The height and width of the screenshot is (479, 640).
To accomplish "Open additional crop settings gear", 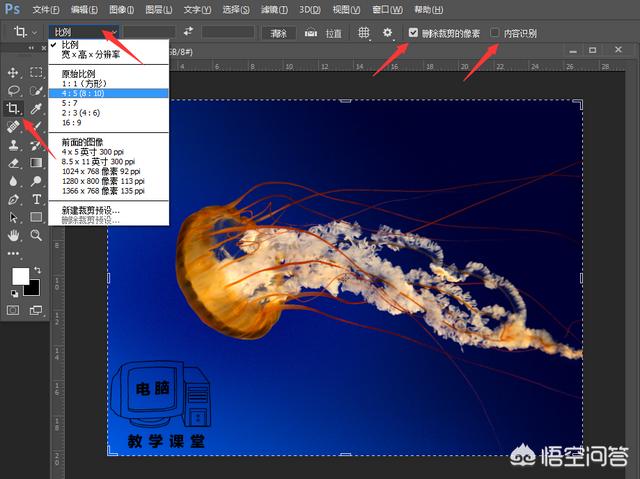I will pos(387,32).
